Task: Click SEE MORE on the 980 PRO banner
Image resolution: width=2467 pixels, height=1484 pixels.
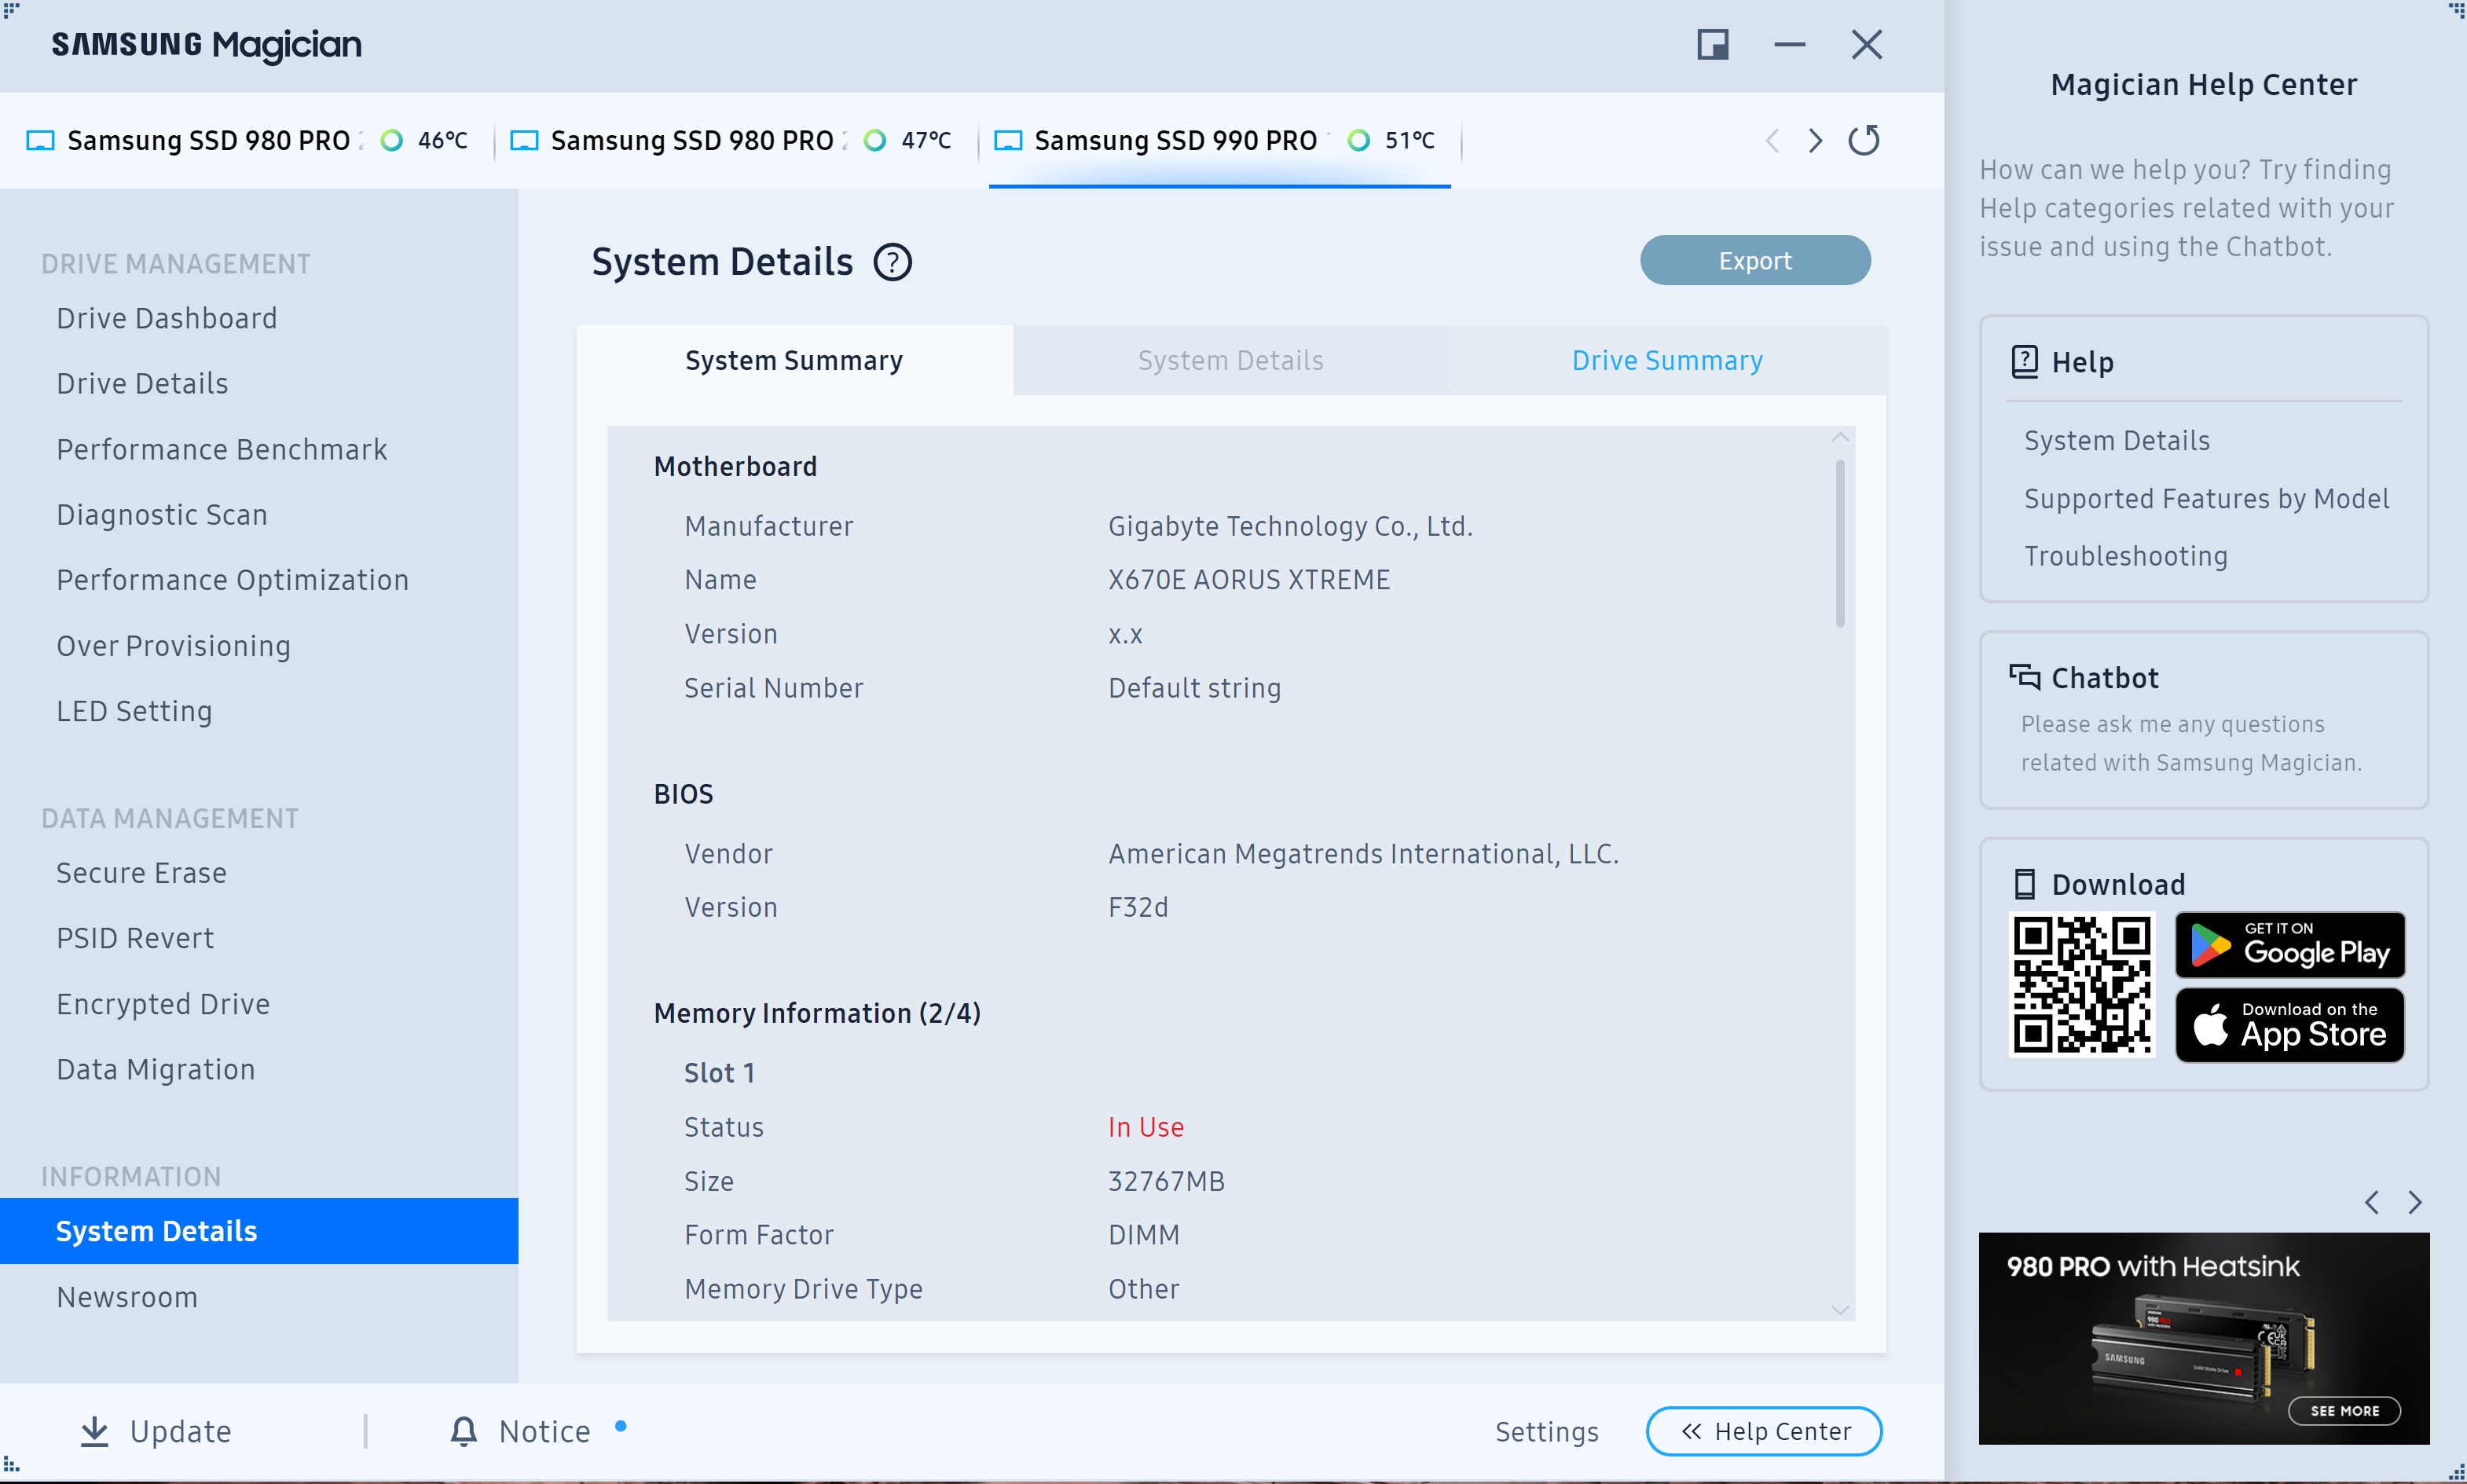Action: [2344, 1410]
